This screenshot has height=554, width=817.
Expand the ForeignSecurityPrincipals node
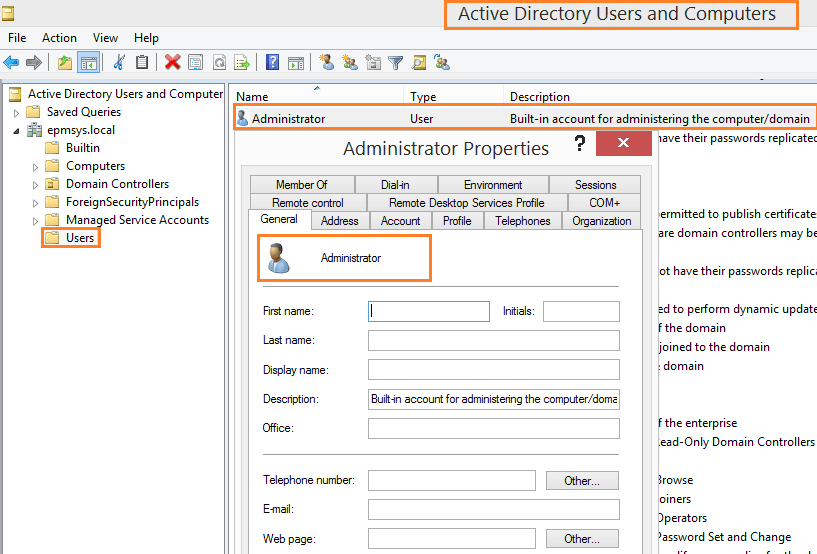pos(35,203)
